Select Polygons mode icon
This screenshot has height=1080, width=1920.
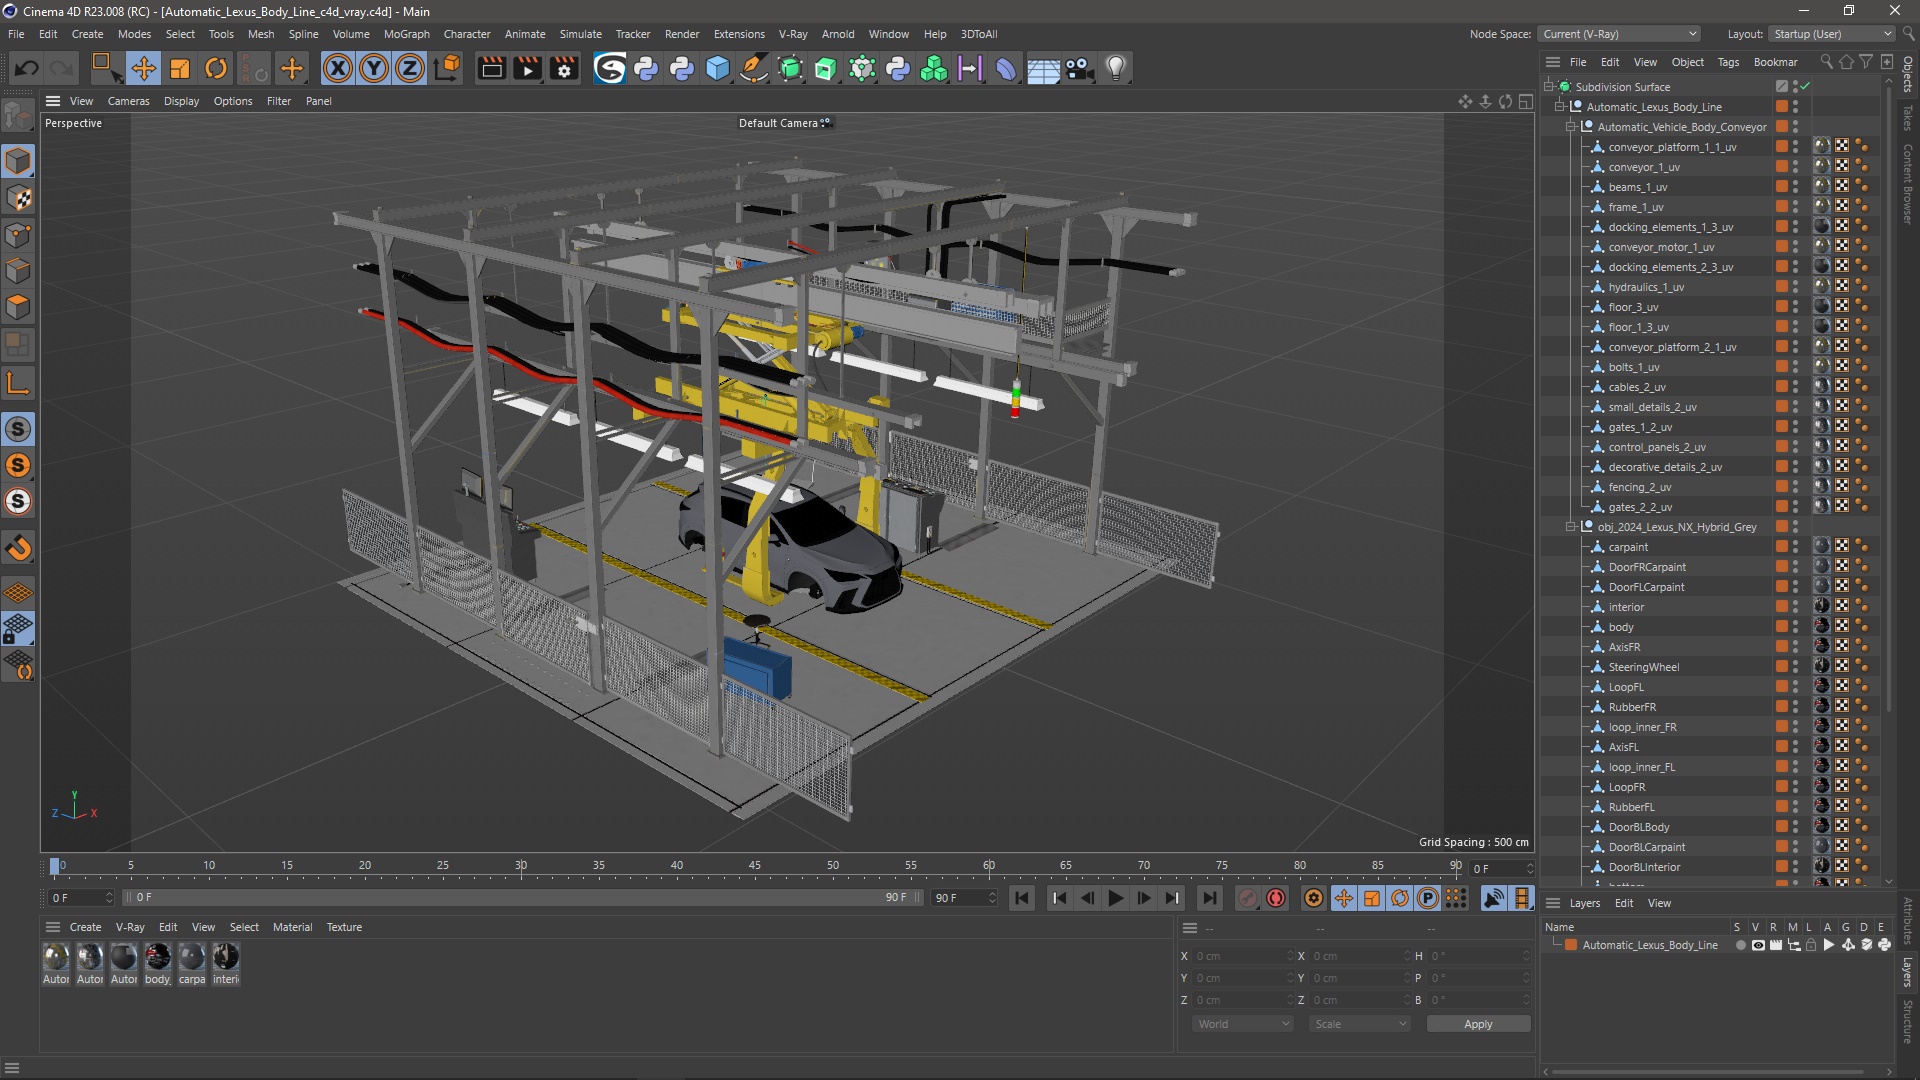pos(18,307)
